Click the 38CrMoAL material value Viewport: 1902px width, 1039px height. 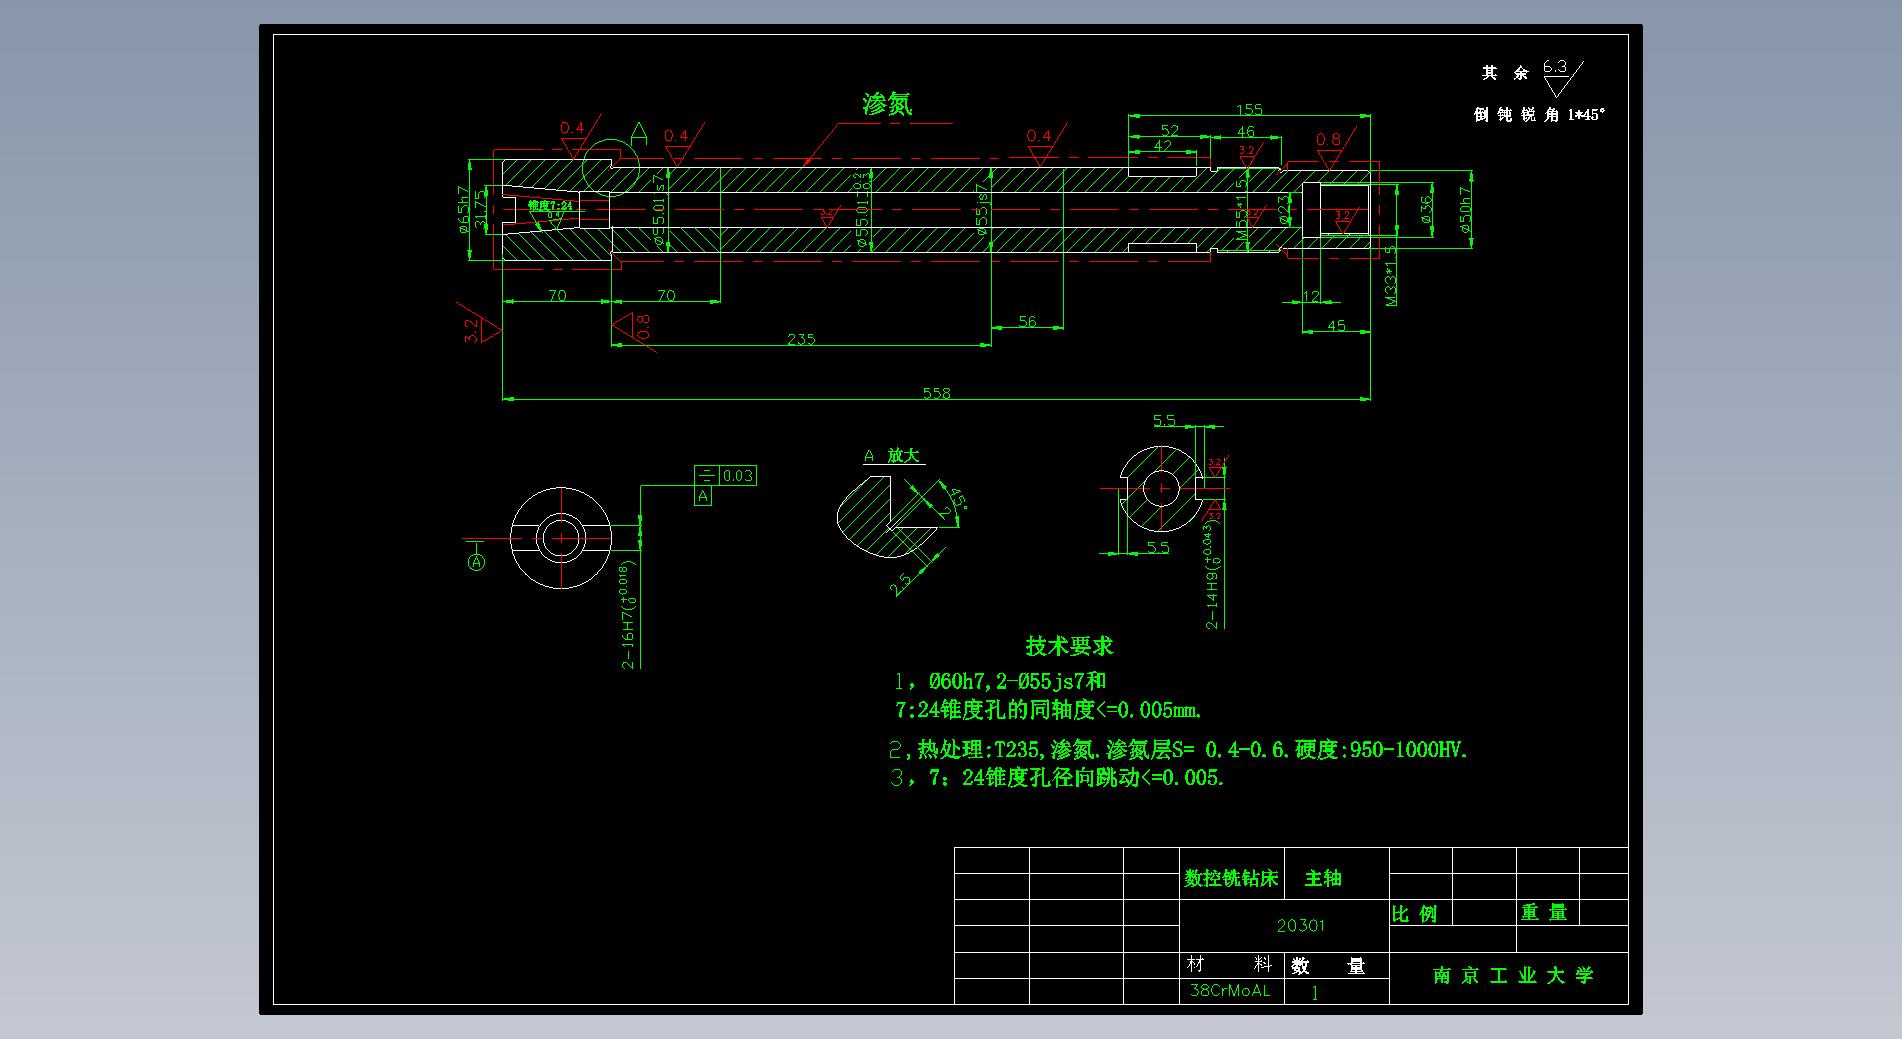coord(1229,990)
